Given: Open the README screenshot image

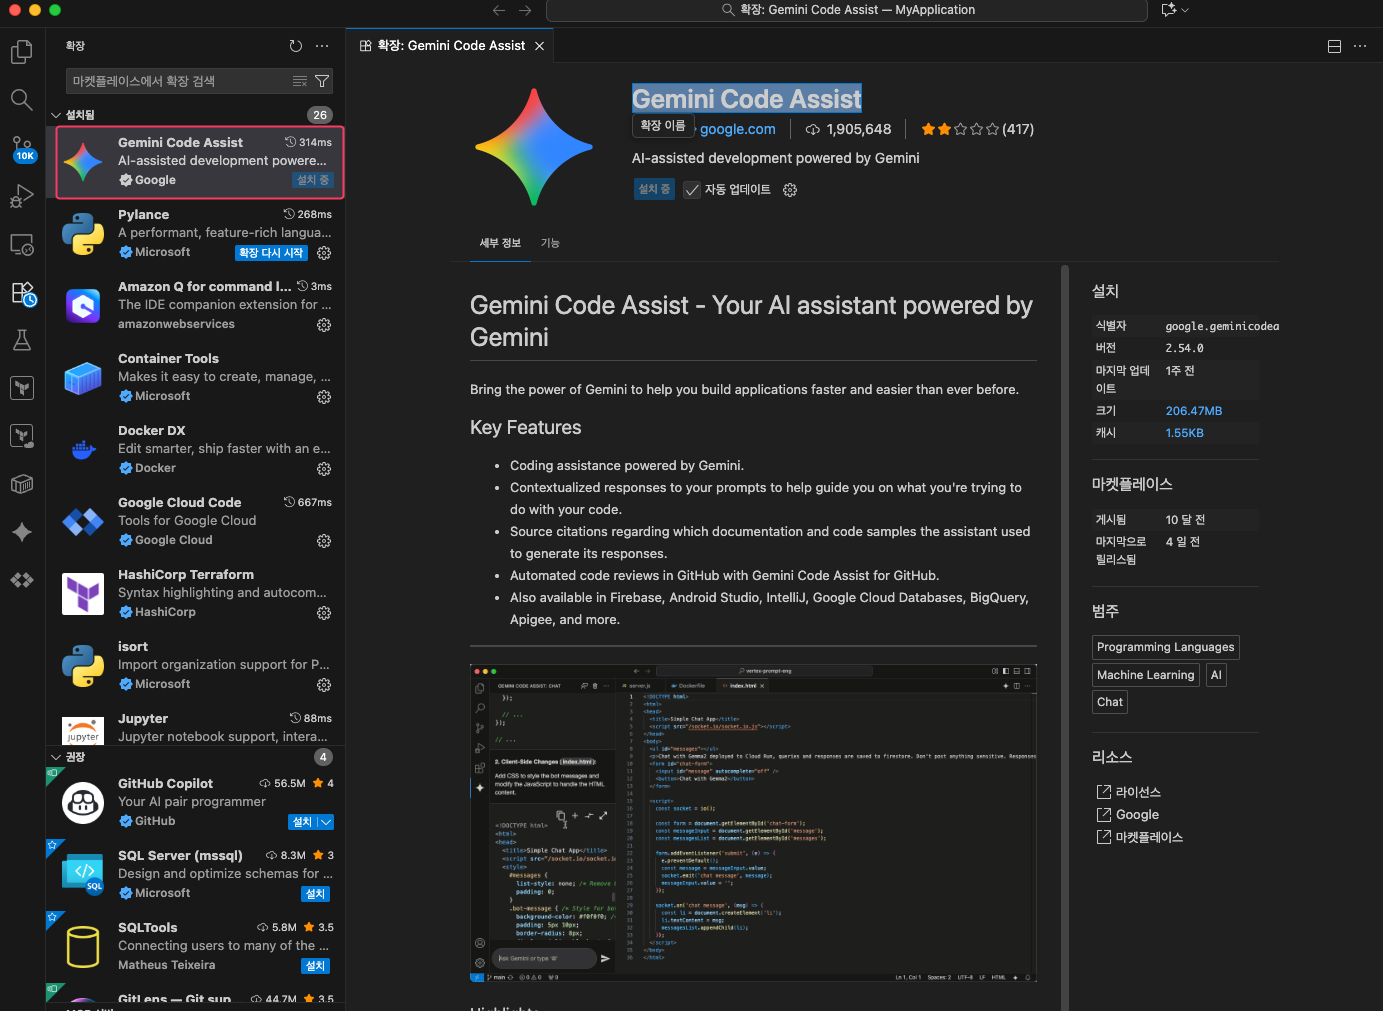Looking at the screenshot, I should click(x=753, y=823).
